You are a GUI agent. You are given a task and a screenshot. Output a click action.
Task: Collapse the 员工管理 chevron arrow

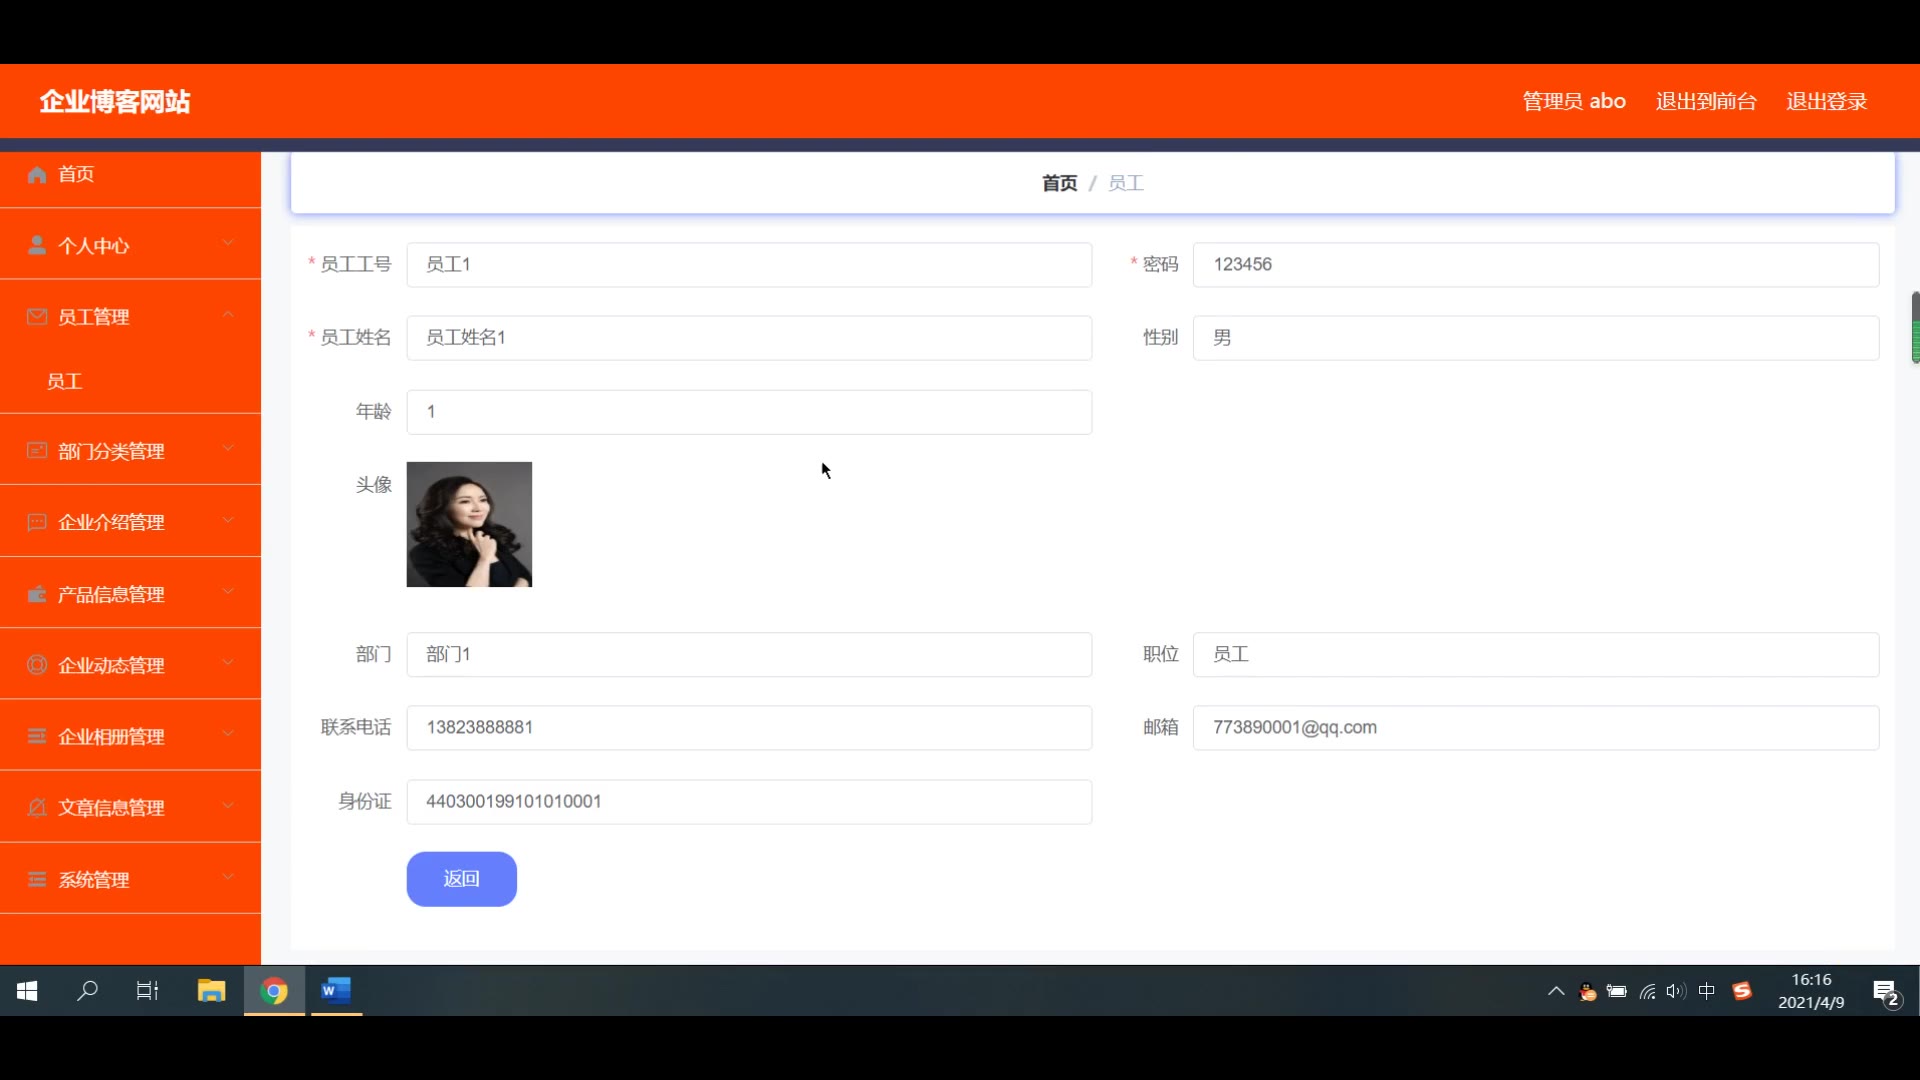[228, 315]
